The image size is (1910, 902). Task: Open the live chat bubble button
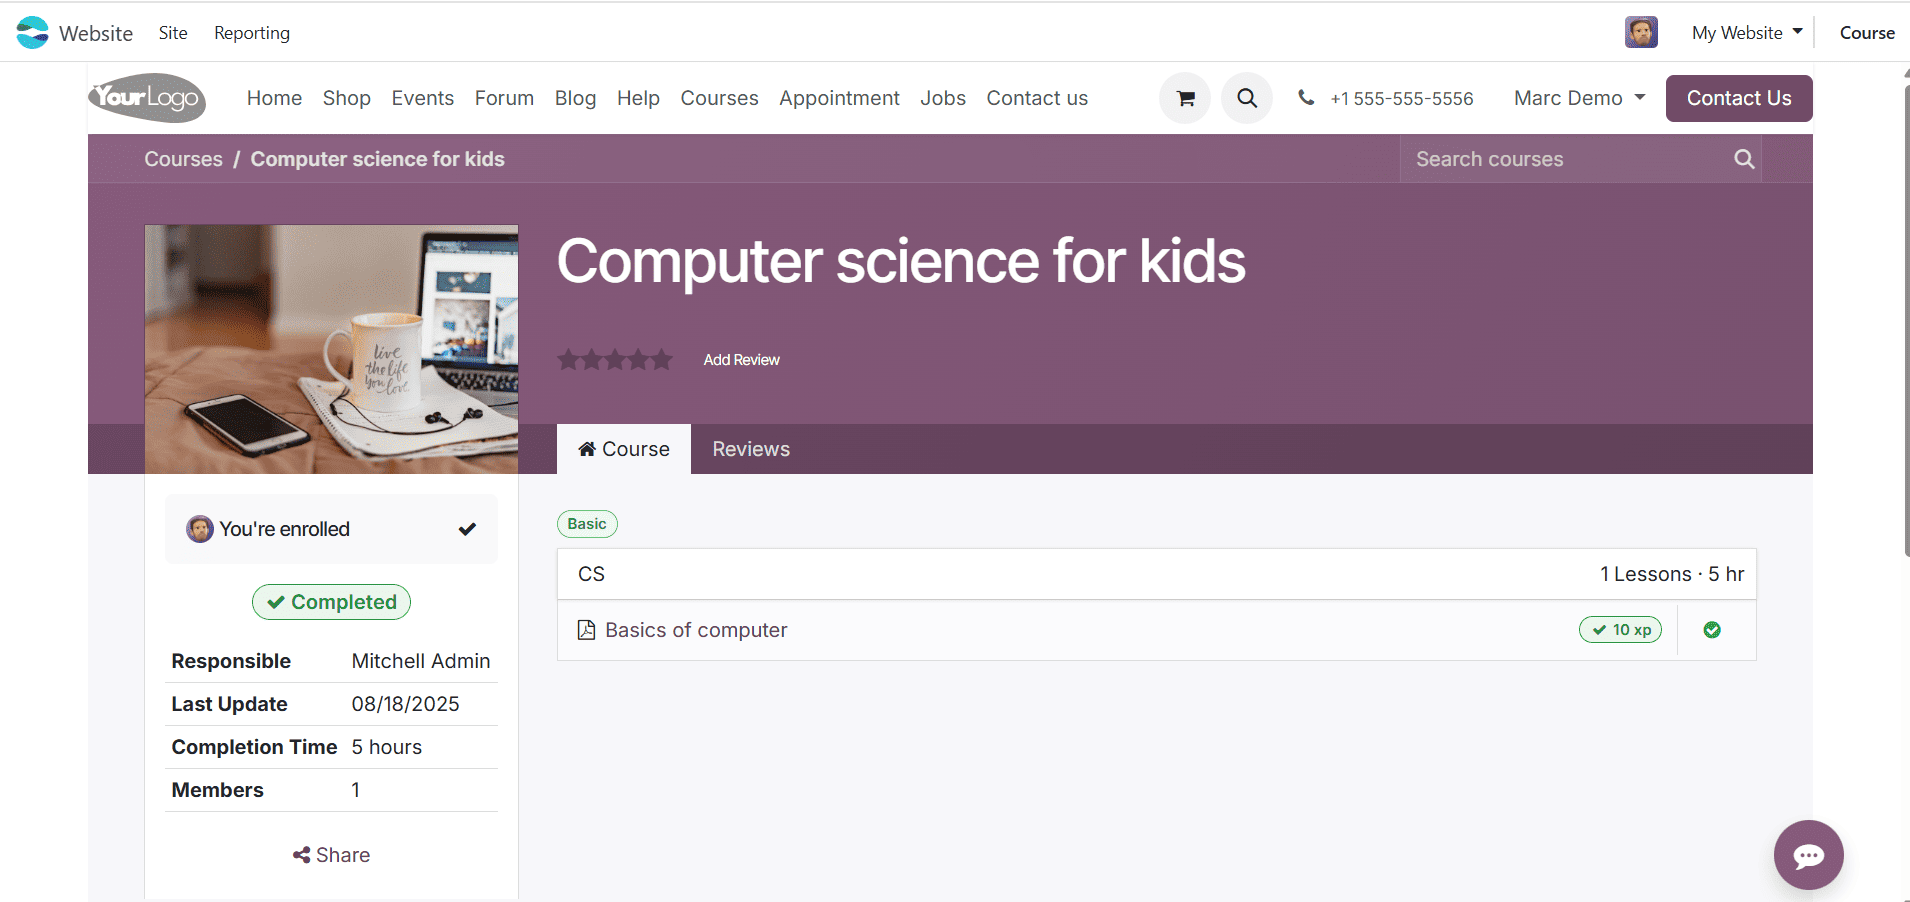pos(1808,855)
